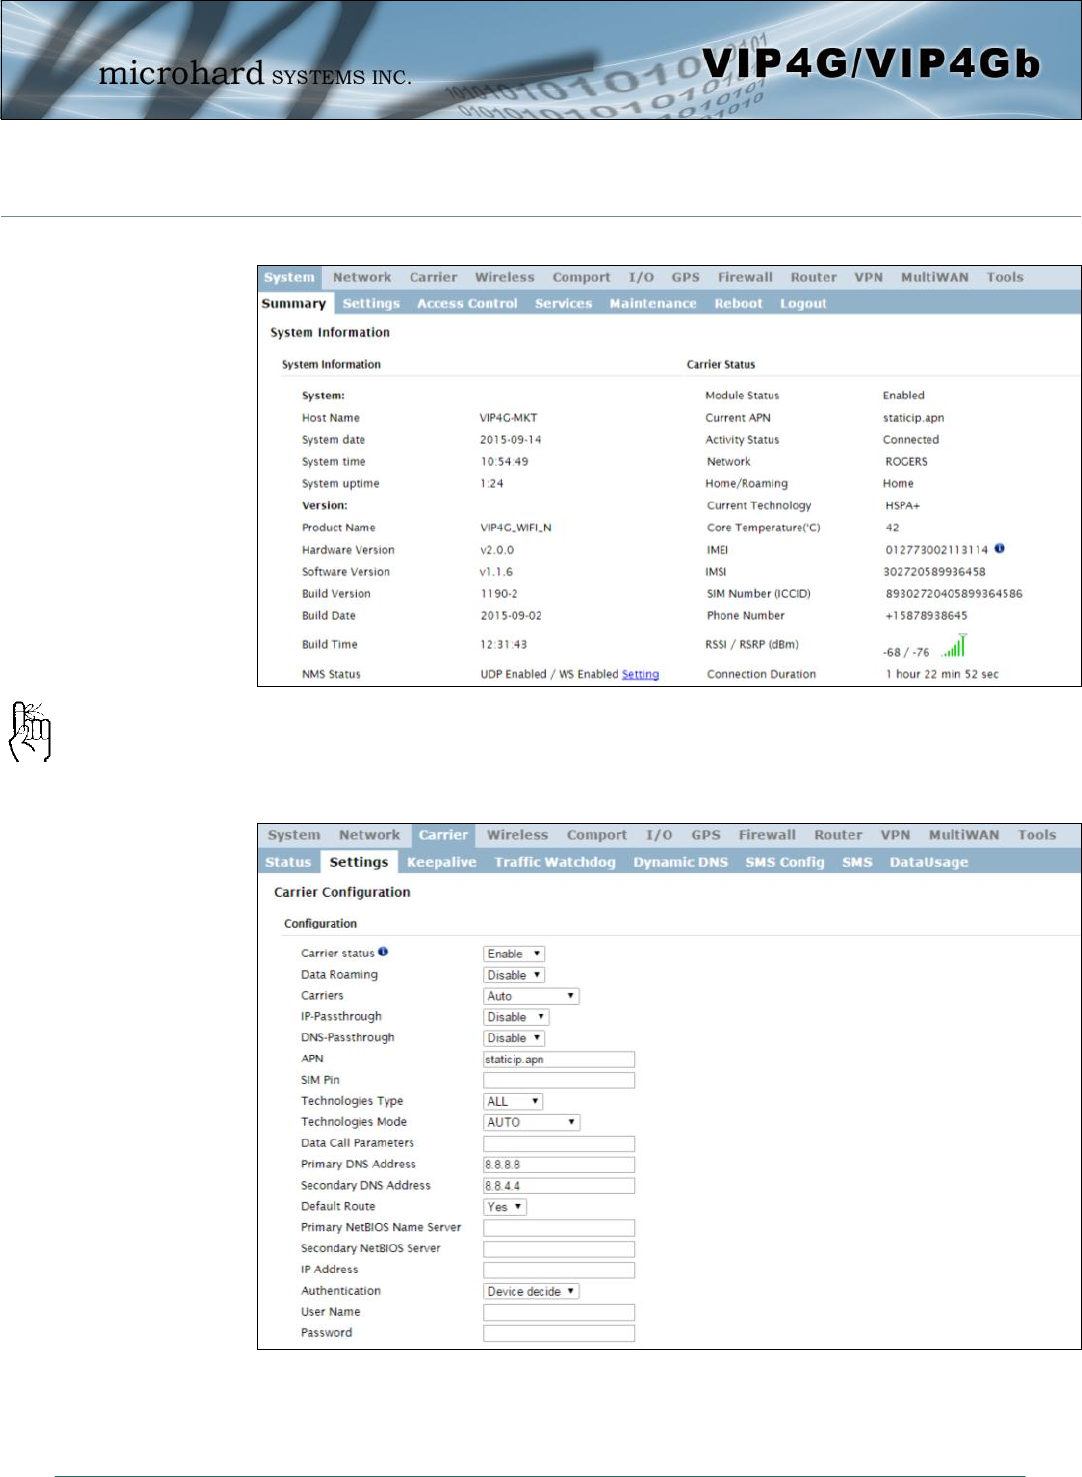
Task: Open the Carrier status Enable dropdown
Action: [514, 954]
